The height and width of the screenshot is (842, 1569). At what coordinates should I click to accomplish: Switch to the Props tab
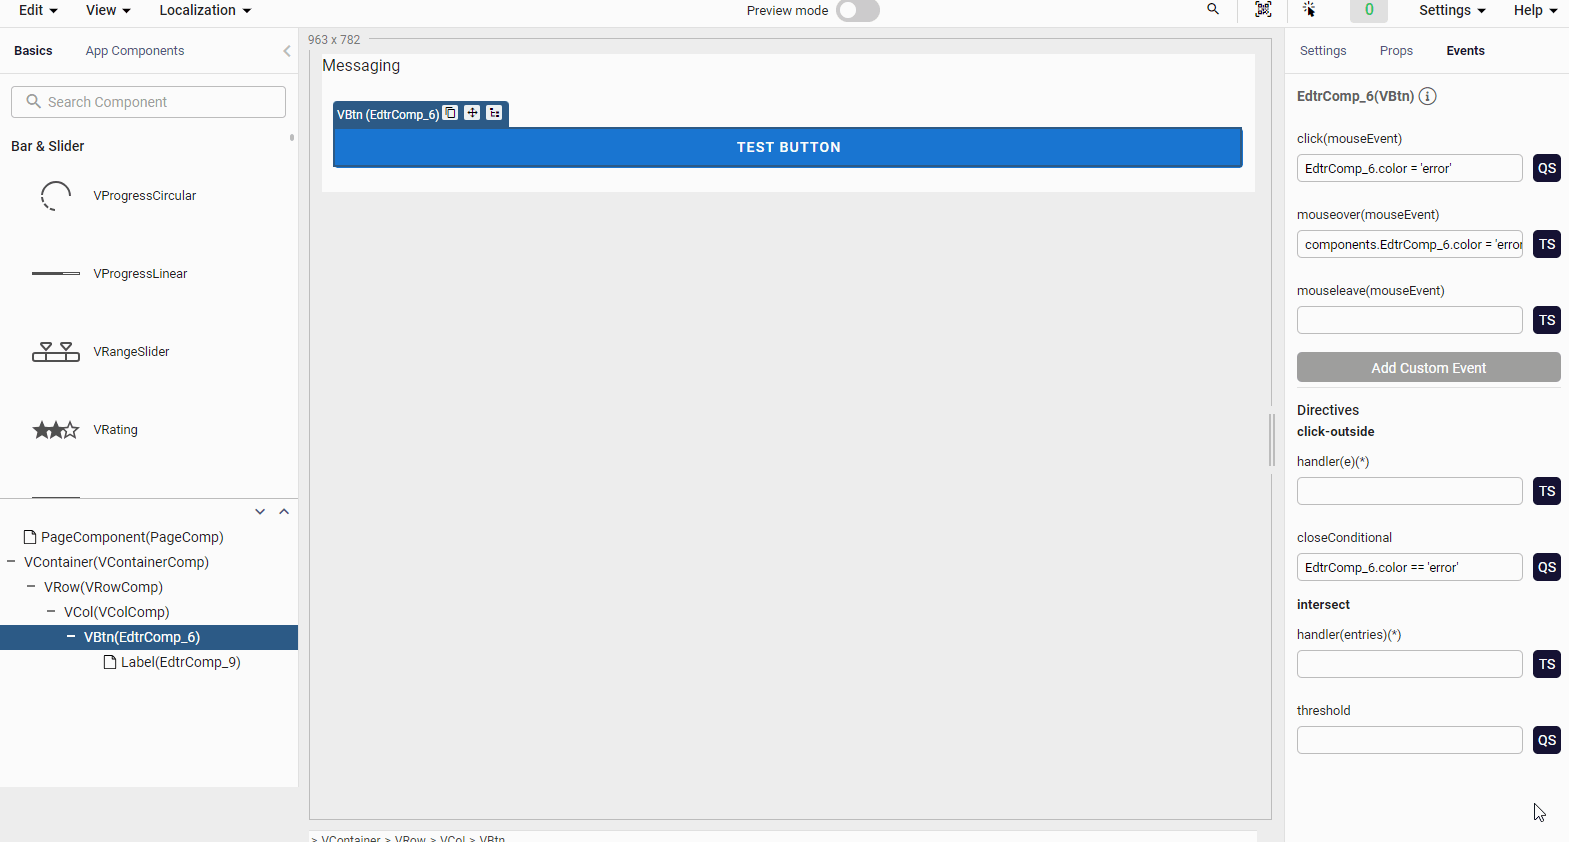click(x=1396, y=51)
